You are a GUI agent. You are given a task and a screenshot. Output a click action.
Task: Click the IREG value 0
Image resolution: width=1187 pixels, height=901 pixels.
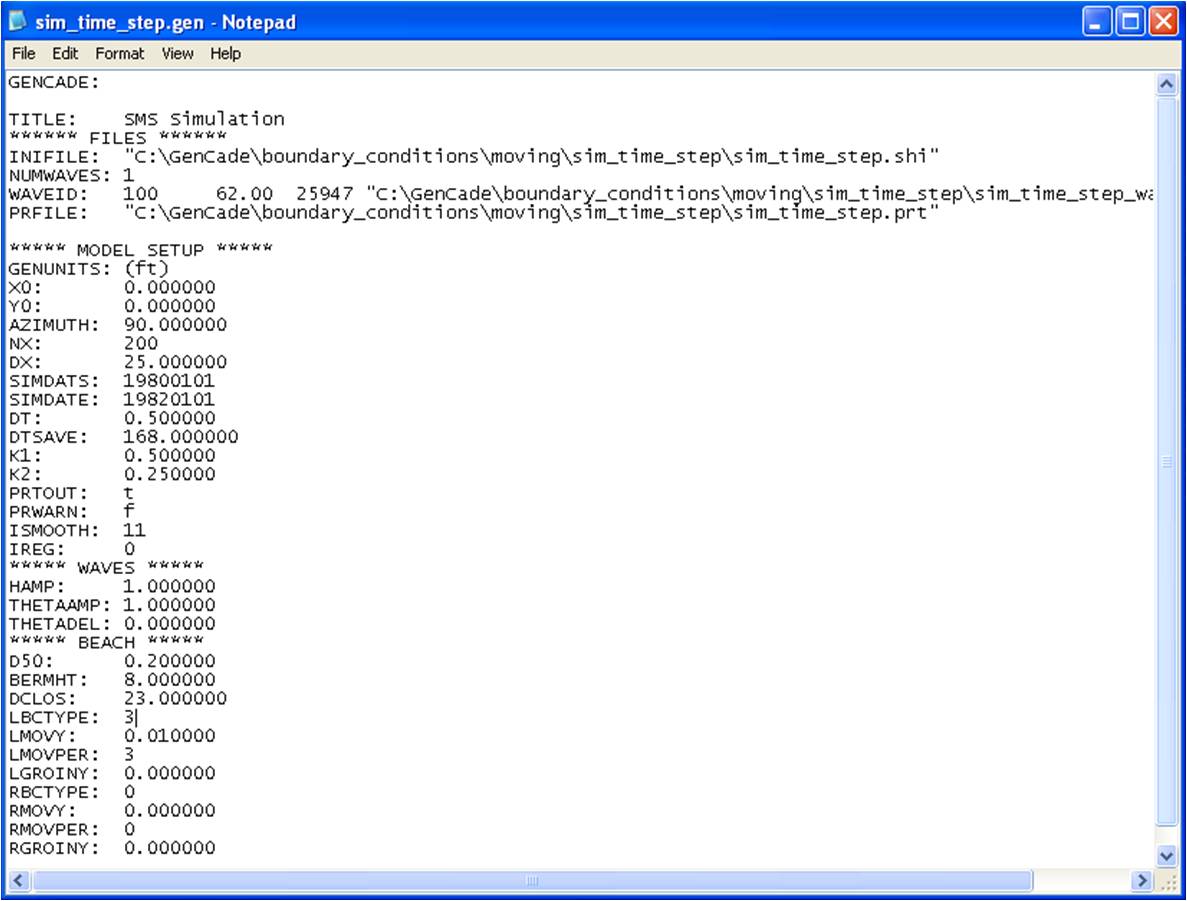[129, 549]
